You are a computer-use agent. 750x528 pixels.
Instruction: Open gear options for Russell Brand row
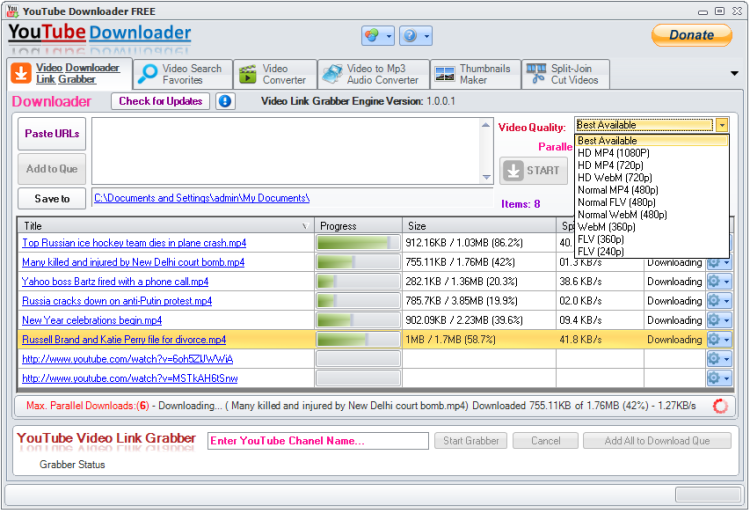719,340
